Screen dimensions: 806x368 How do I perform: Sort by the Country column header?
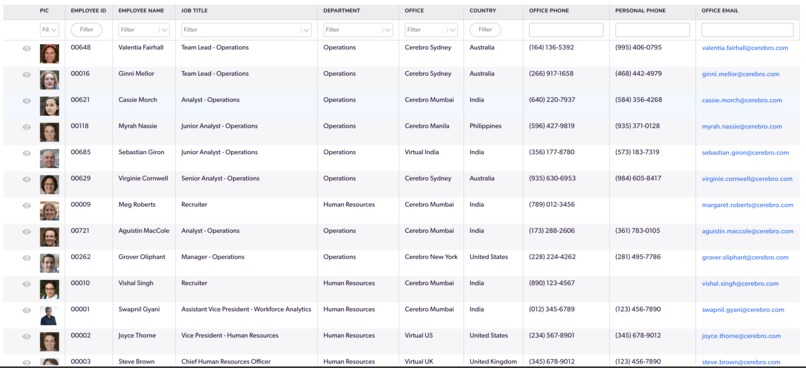[483, 11]
